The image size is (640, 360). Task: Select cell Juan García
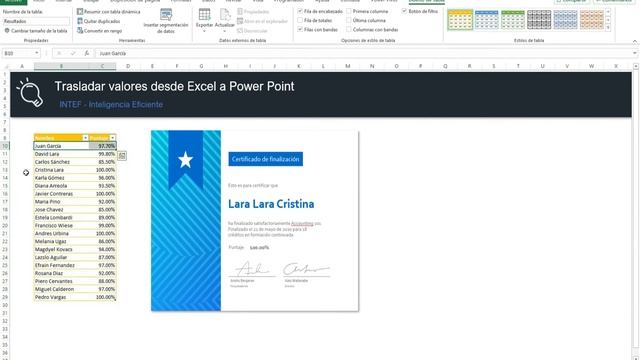tap(61, 146)
